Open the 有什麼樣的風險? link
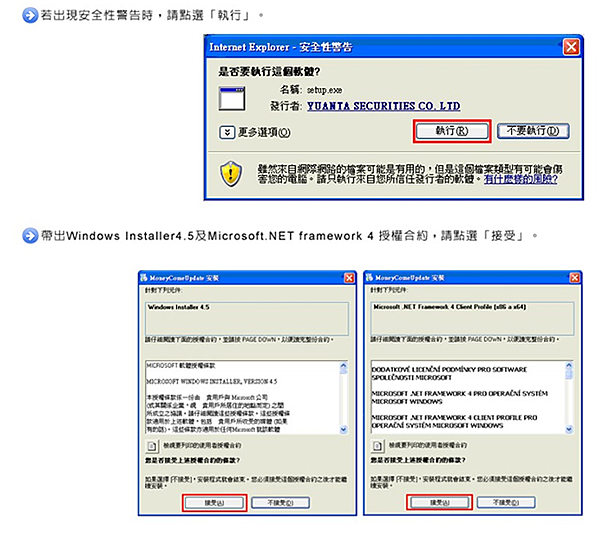The width and height of the screenshot is (600, 533). tap(521, 179)
